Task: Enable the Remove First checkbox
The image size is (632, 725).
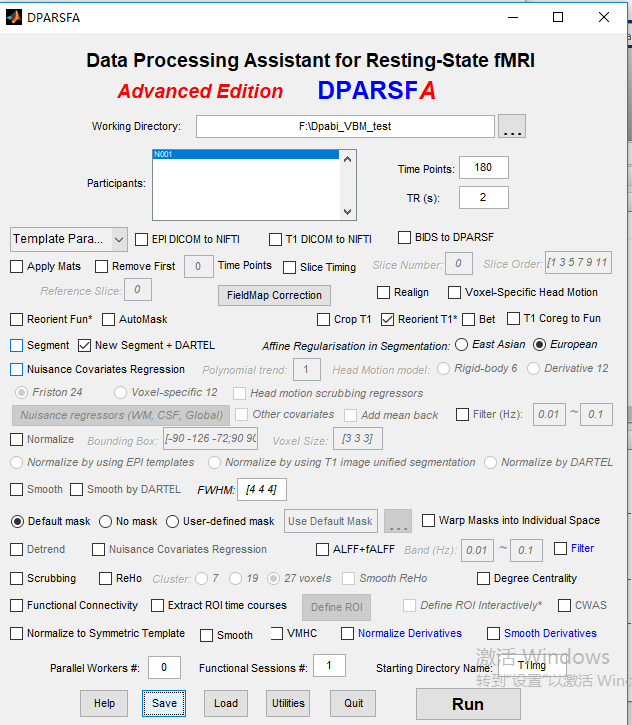Action: click(x=101, y=267)
